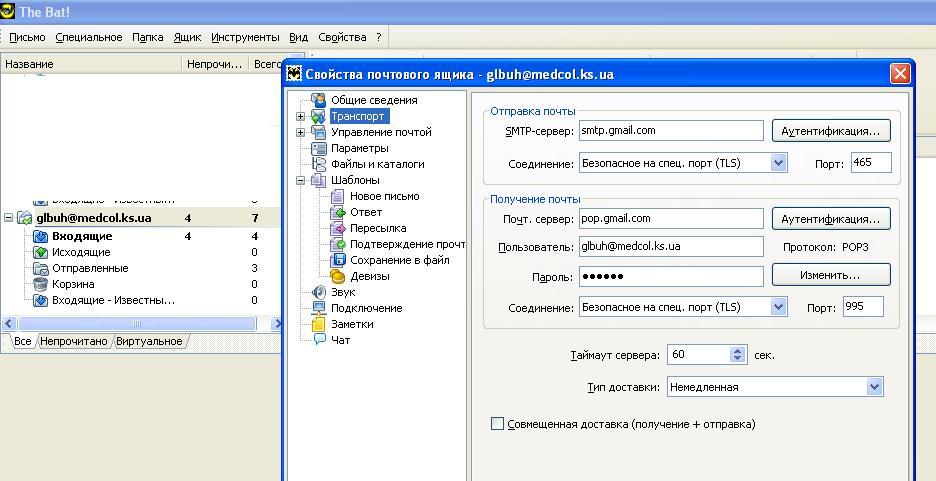Open Тип доставки dropdown
The image size is (936, 481).
coord(874,387)
